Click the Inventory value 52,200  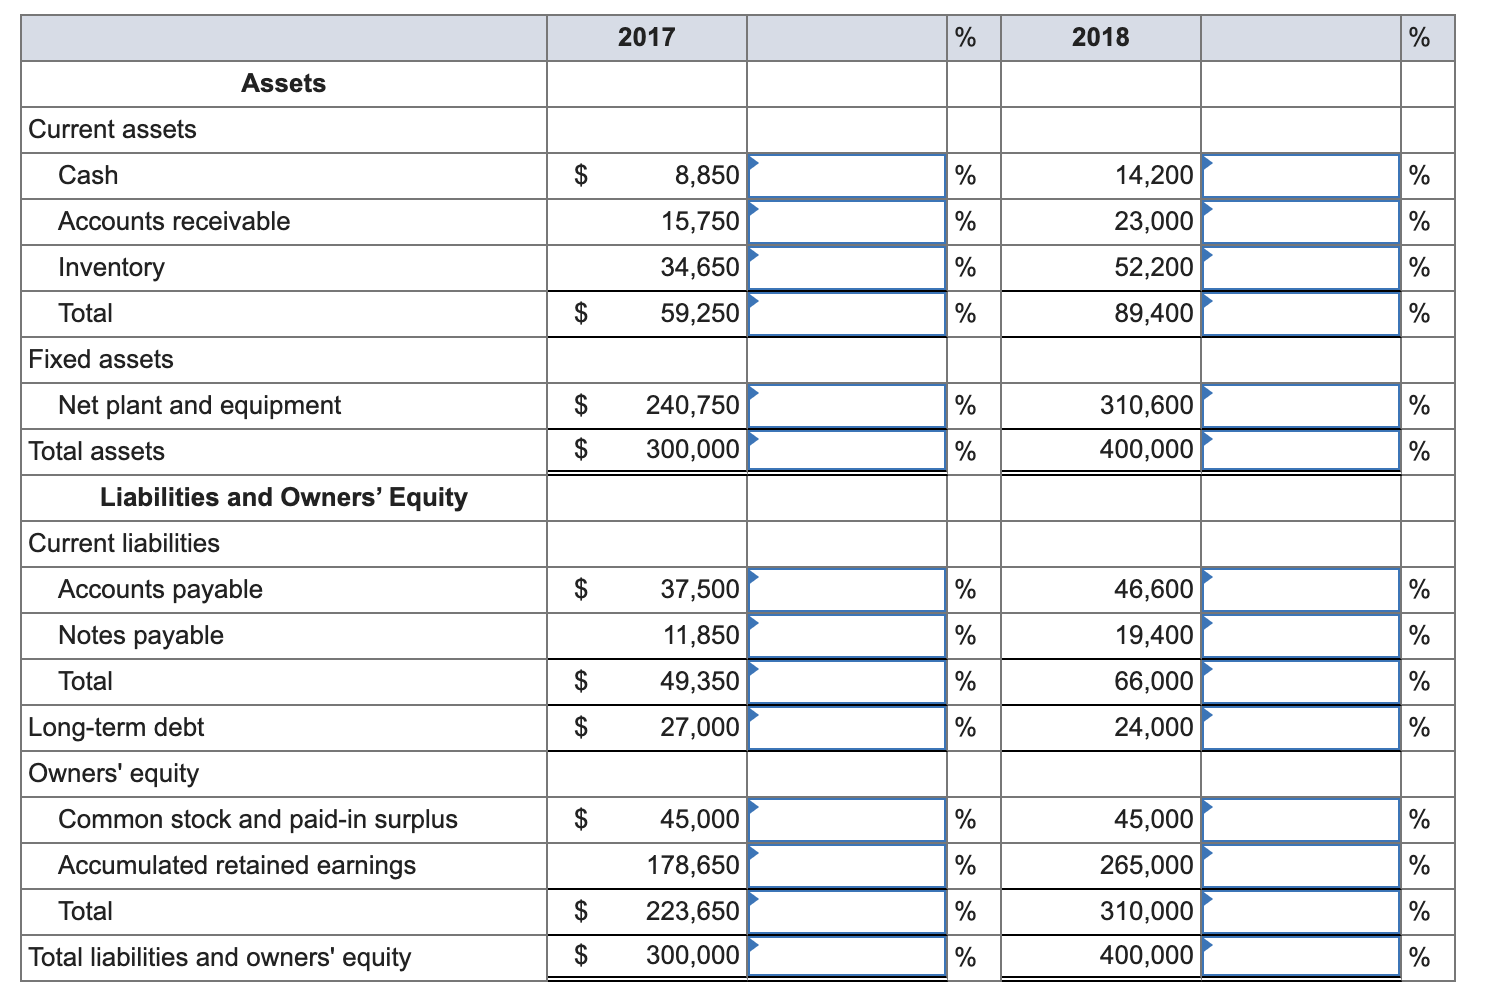tap(1154, 268)
